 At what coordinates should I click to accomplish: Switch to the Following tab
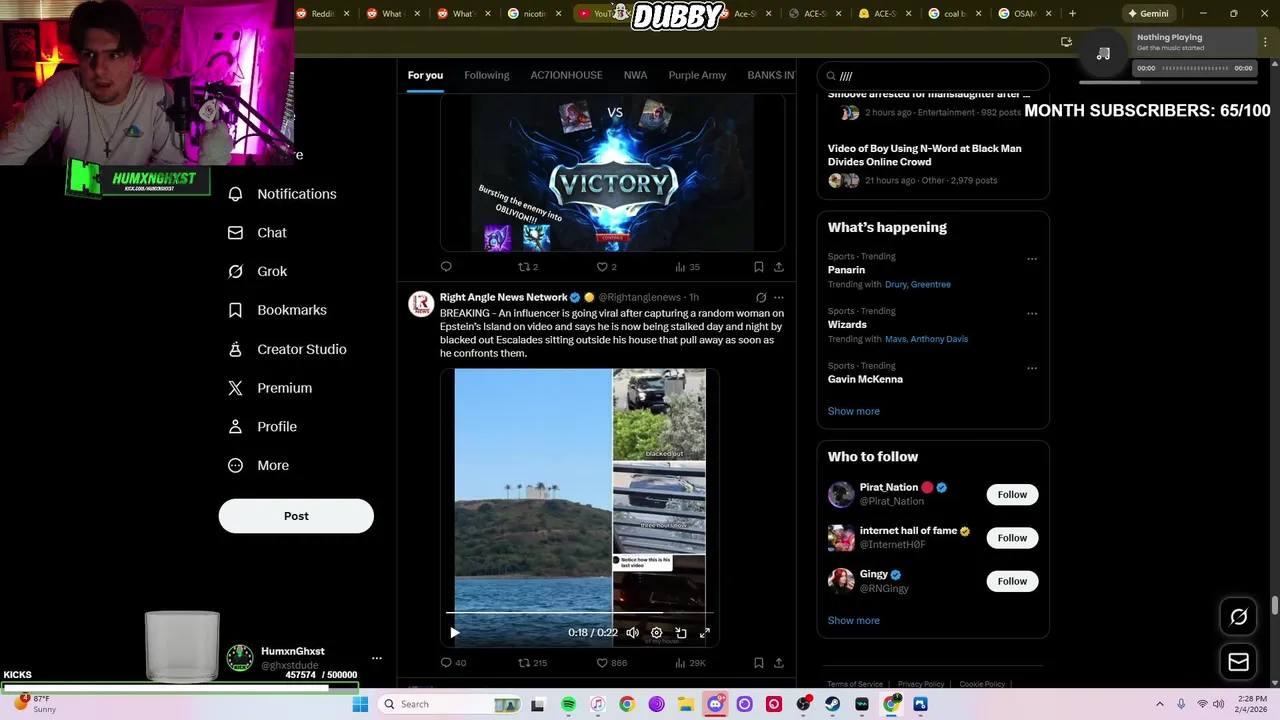click(x=486, y=75)
